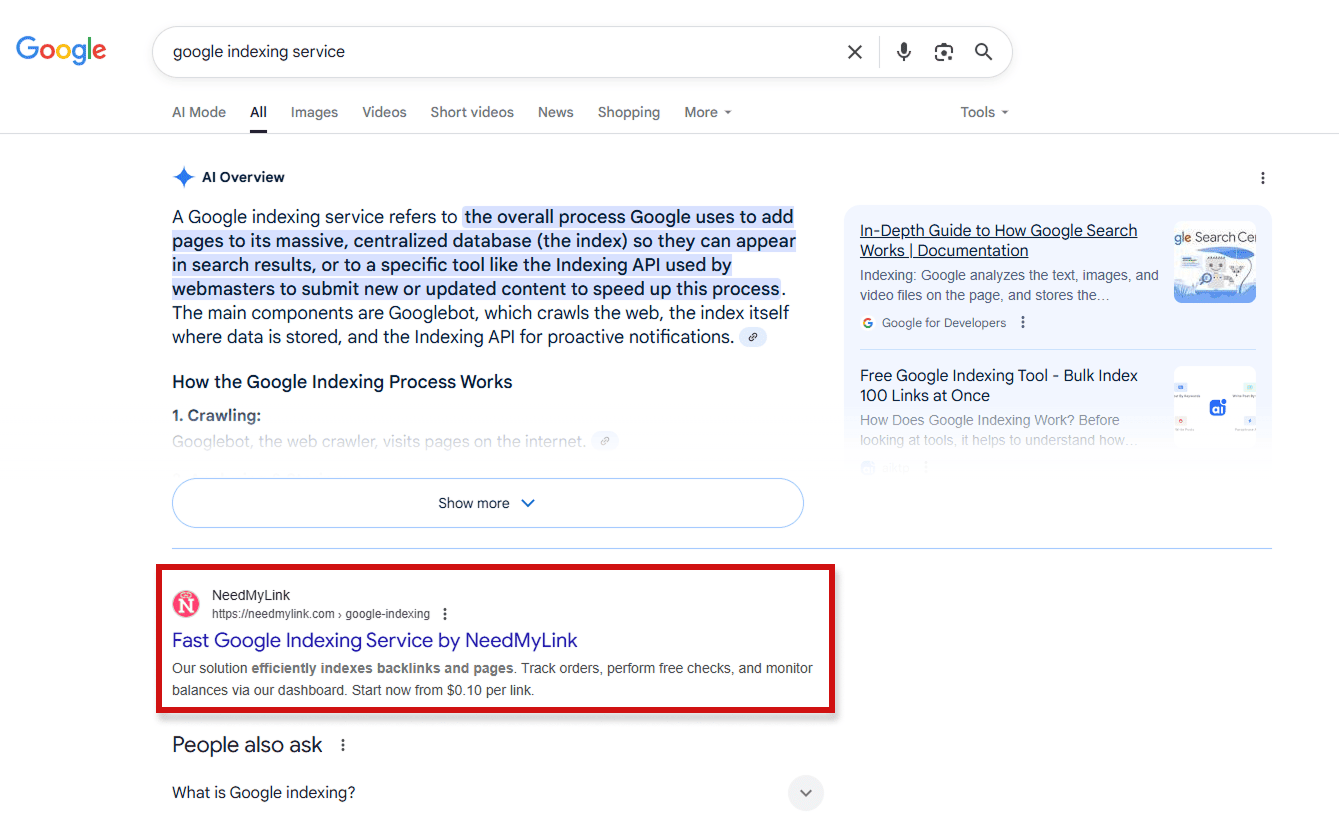Open the Fast Google Indexing Service result
The height and width of the screenshot is (817, 1339).
[x=374, y=640]
